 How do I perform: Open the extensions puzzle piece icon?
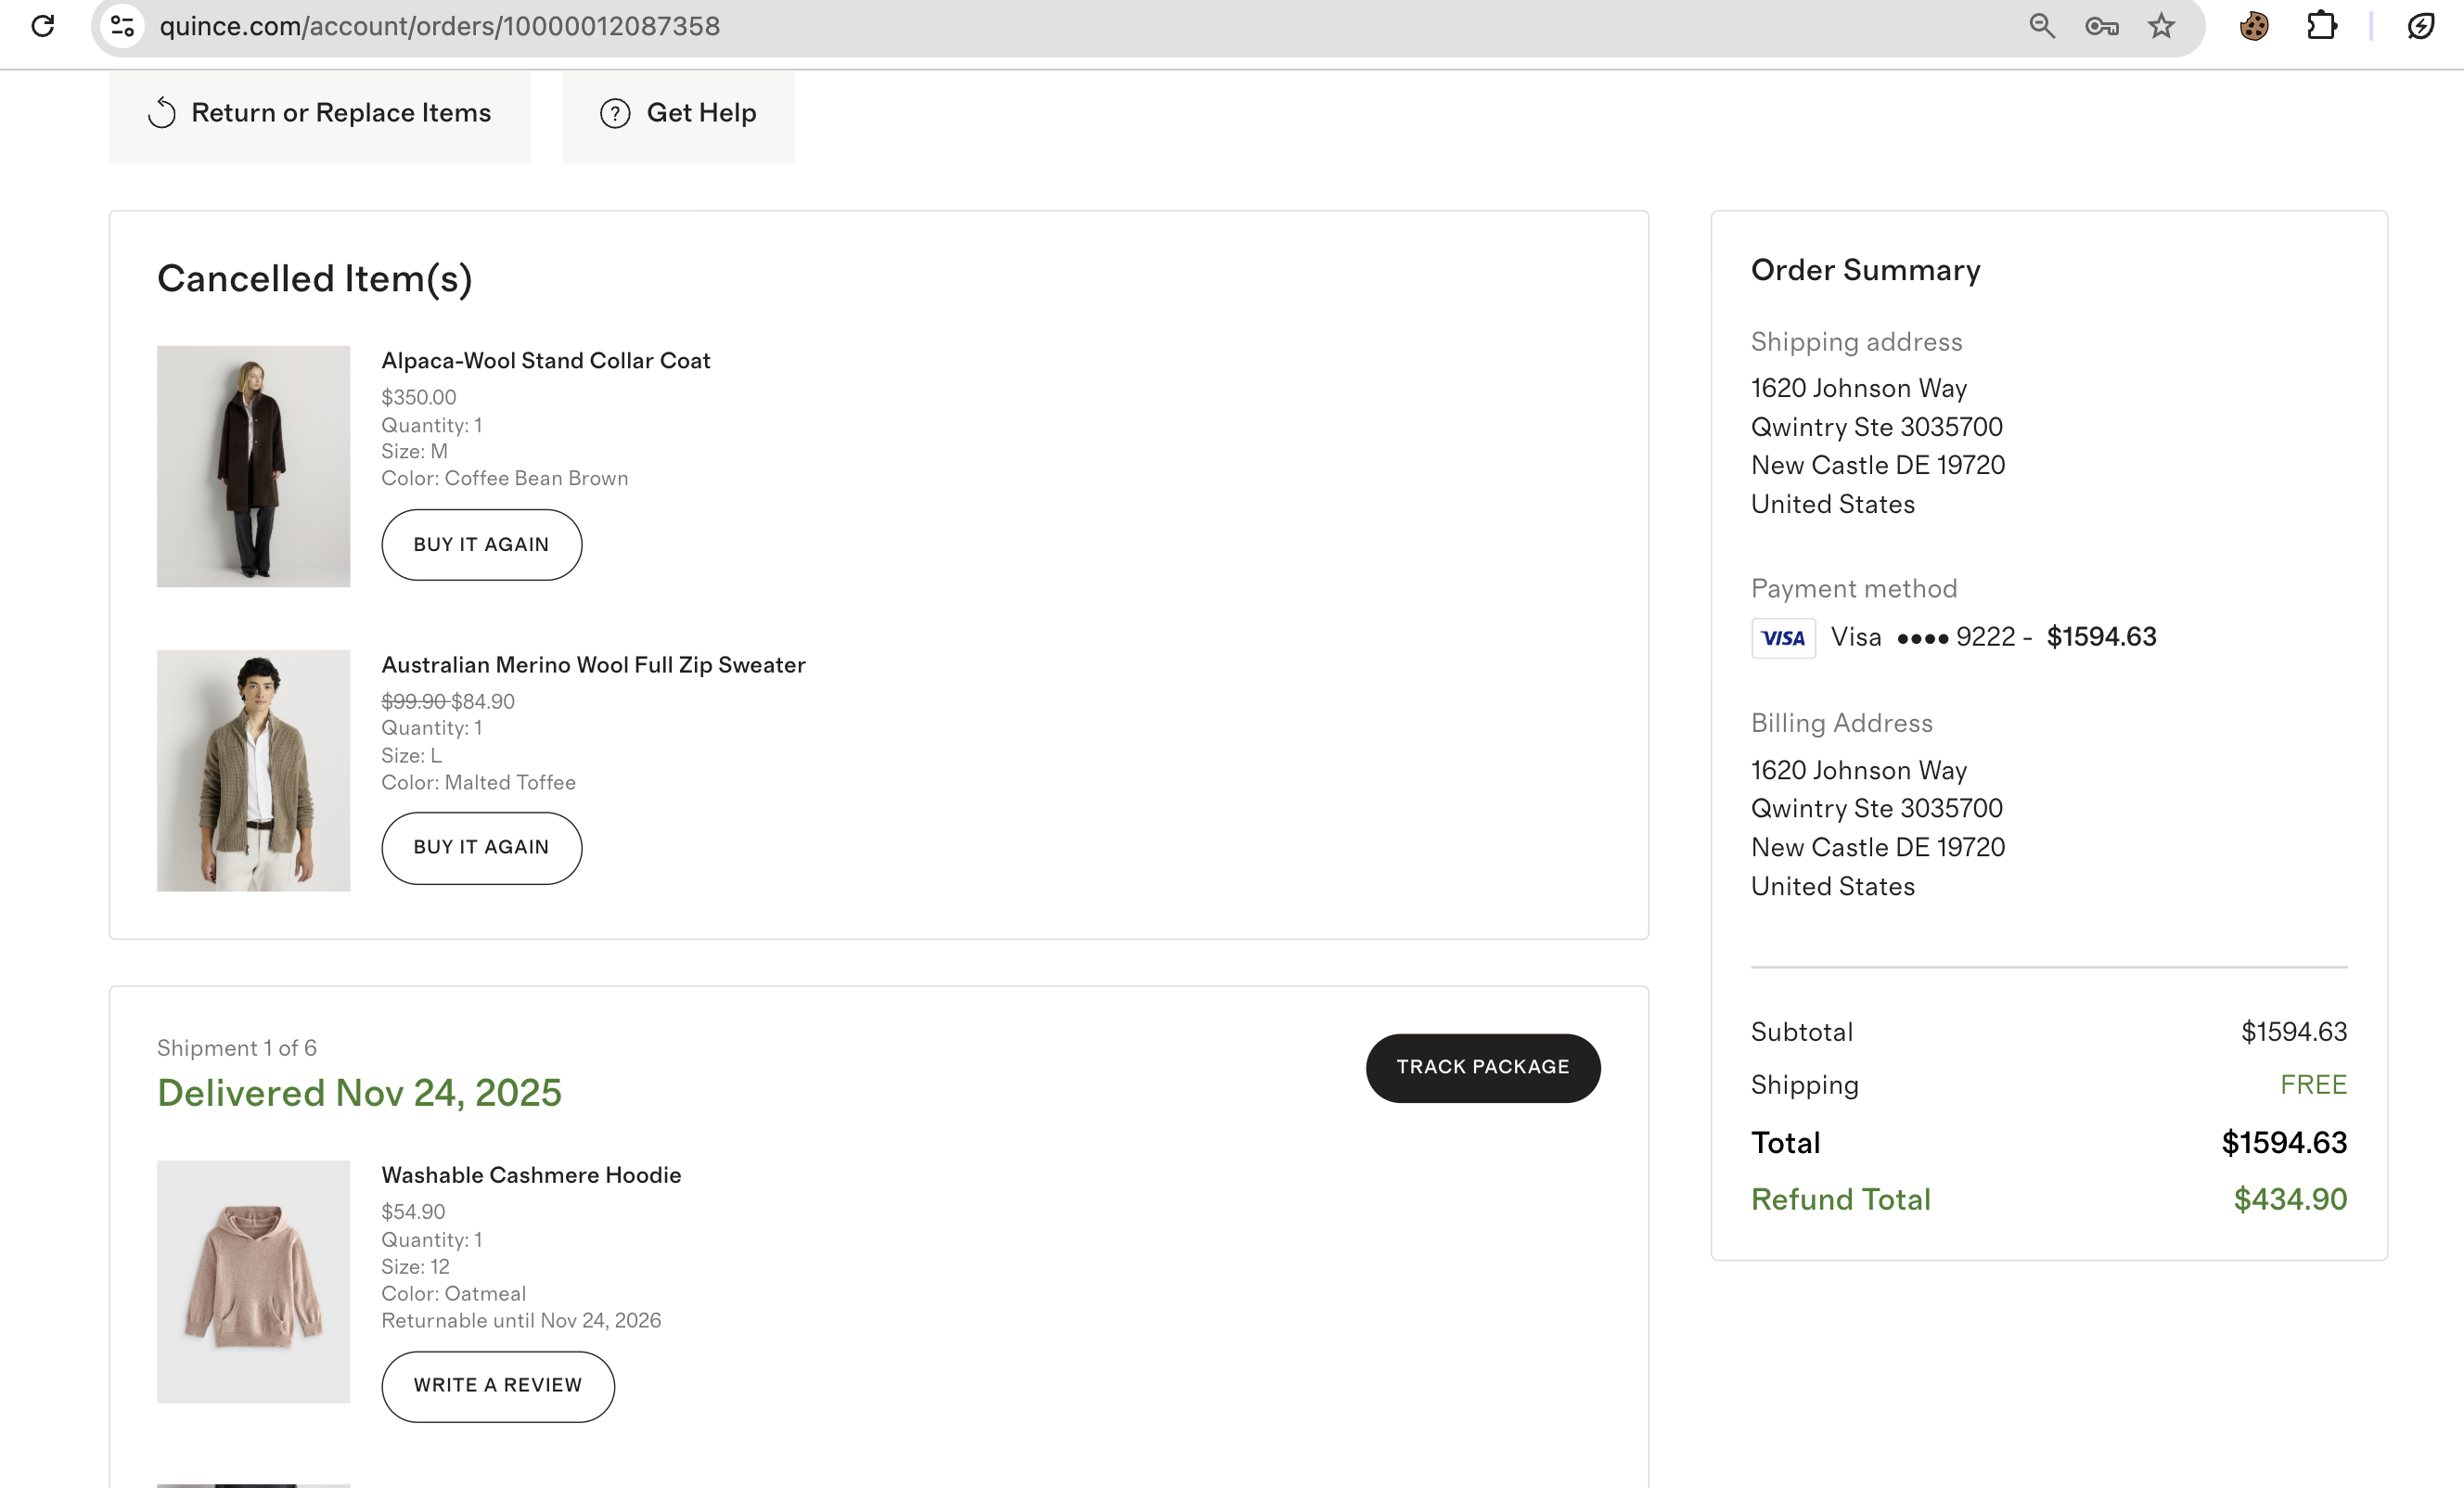(2321, 26)
